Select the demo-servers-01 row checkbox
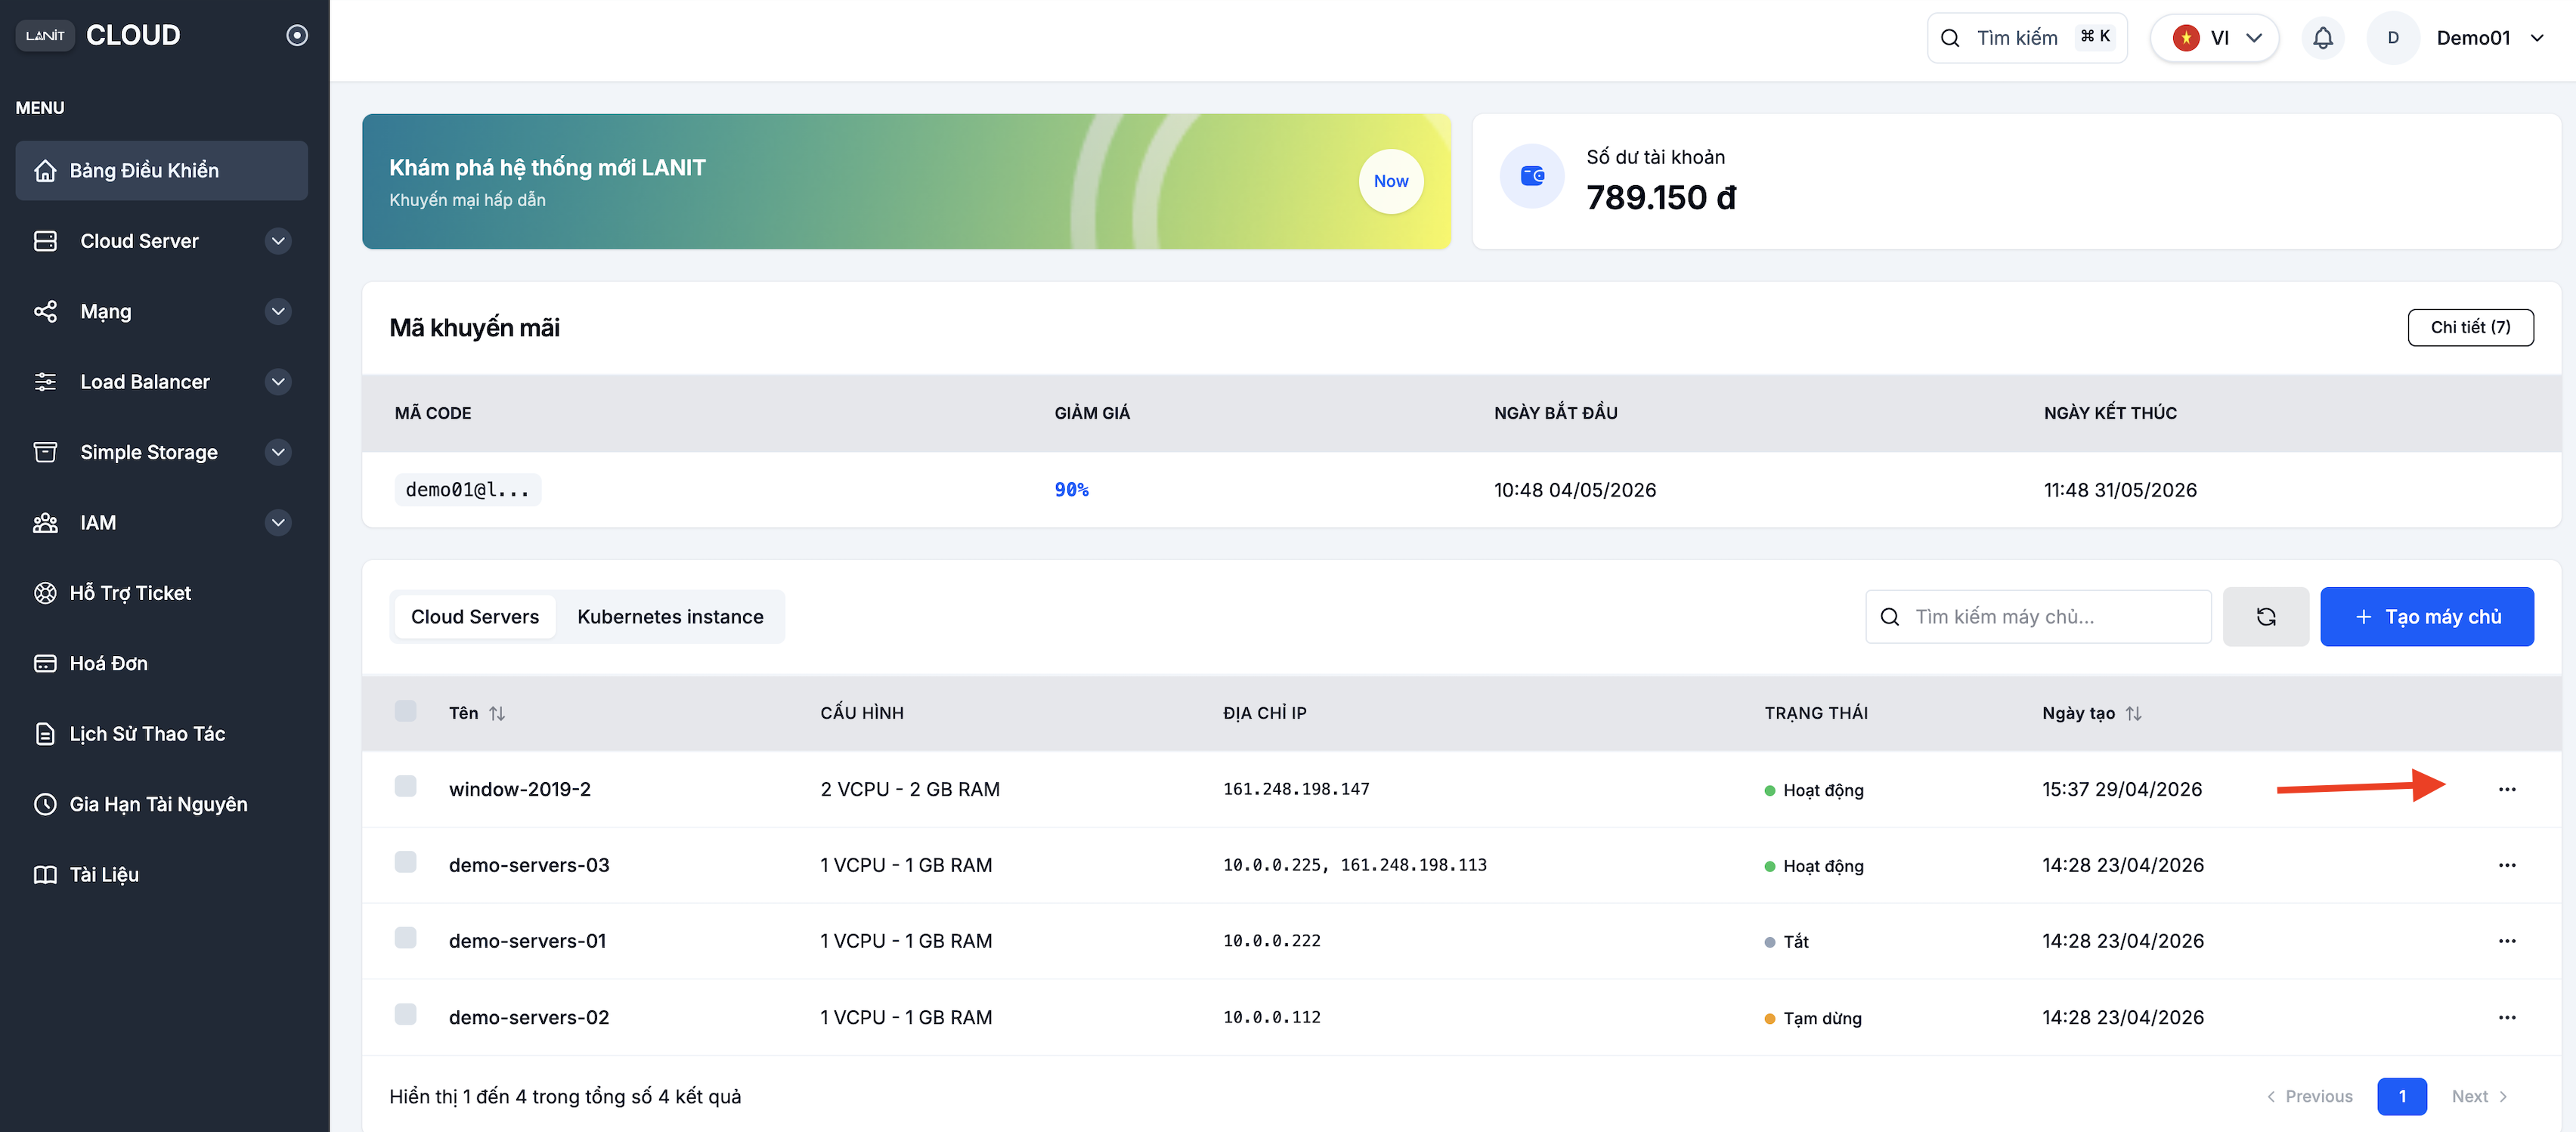Screen dimensions: 2576x1132 405,938
